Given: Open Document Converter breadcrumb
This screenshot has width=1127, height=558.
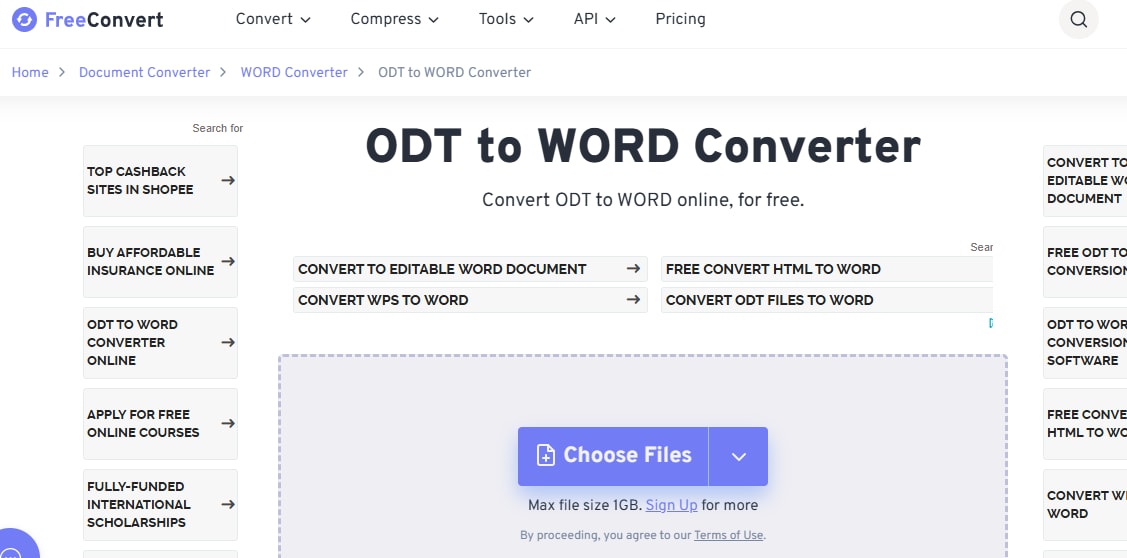Looking at the screenshot, I should pos(144,73).
